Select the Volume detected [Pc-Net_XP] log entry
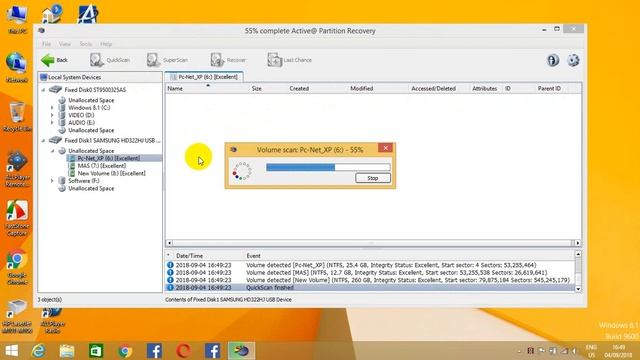The image size is (640, 360). [370, 265]
